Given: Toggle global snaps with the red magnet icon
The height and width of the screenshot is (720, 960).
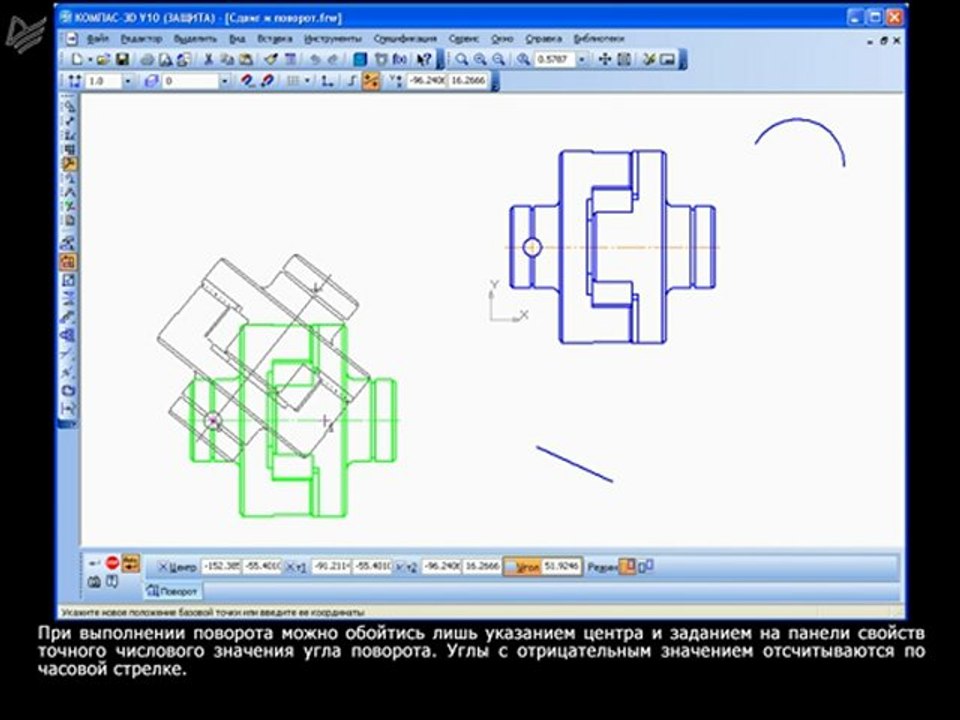Looking at the screenshot, I should (x=247, y=81).
